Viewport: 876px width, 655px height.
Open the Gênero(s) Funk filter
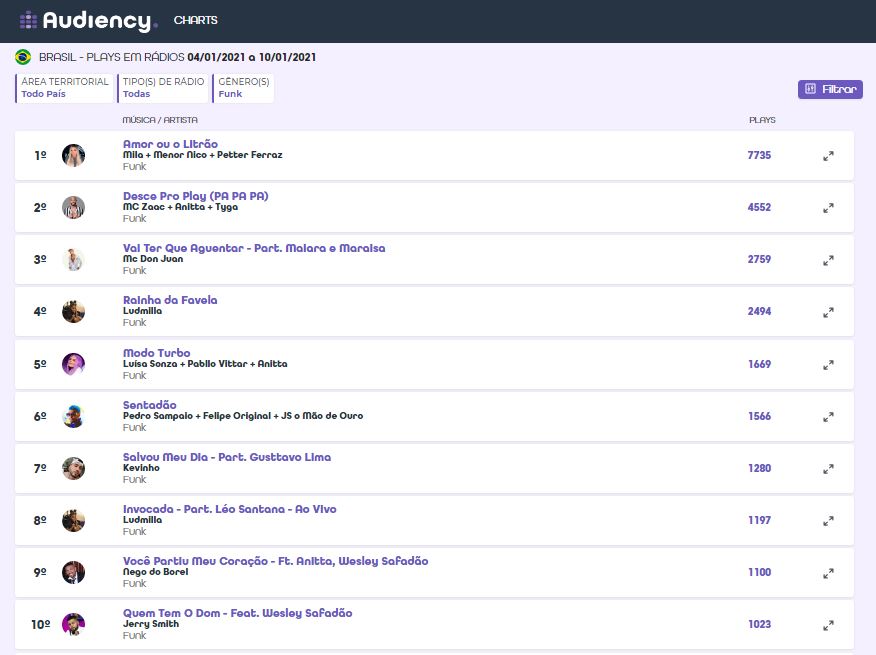[243, 88]
